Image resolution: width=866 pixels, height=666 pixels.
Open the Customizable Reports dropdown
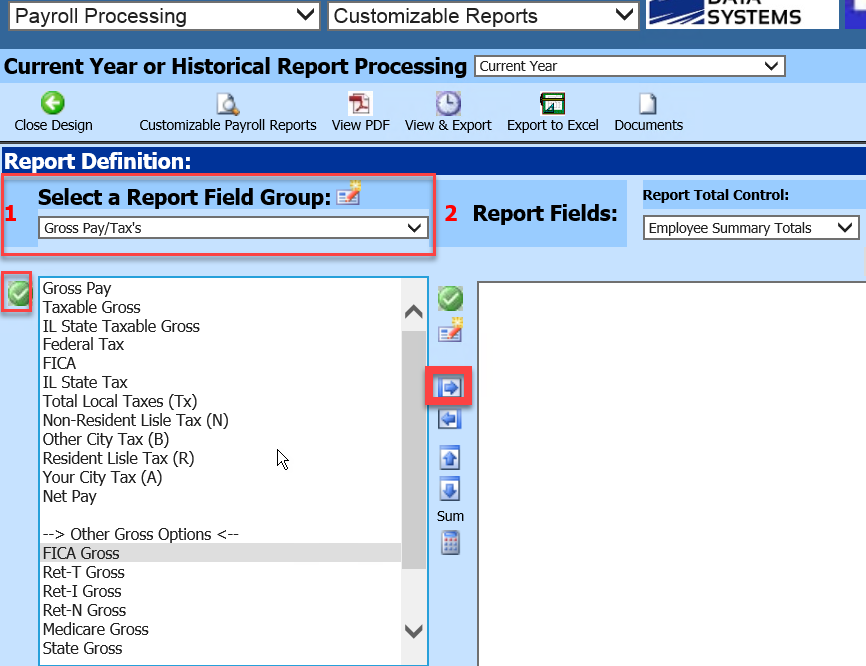(x=483, y=16)
